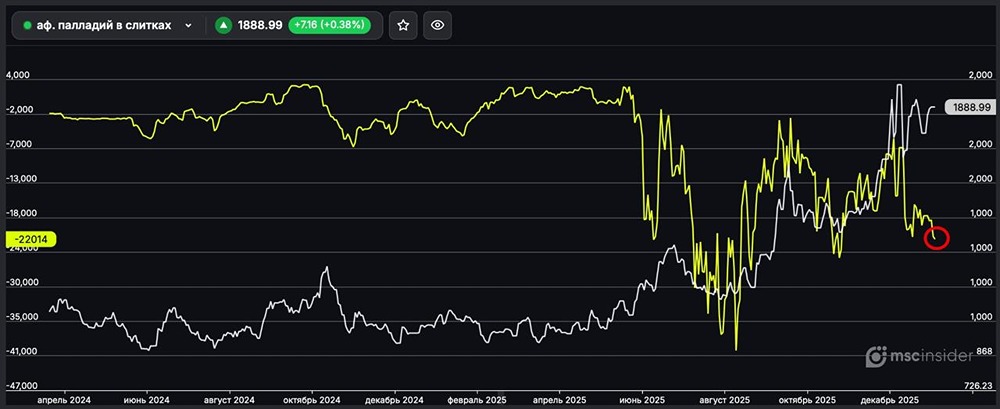Click the +7.16 (+0.38%) change badge
The width and height of the screenshot is (1000, 409).
(329, 26)
